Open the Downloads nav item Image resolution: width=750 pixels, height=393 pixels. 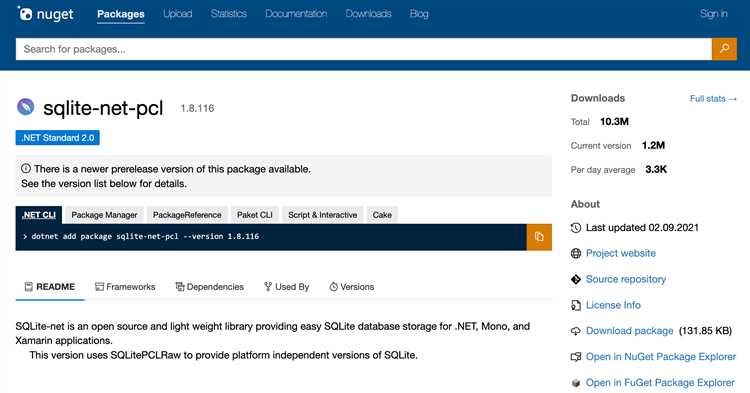click(368, 14)
